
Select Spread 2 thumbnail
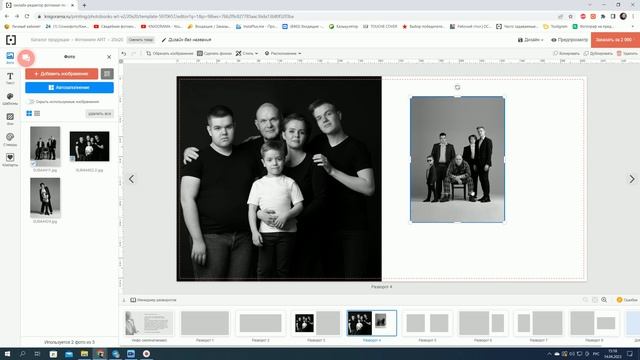point(260,323)
